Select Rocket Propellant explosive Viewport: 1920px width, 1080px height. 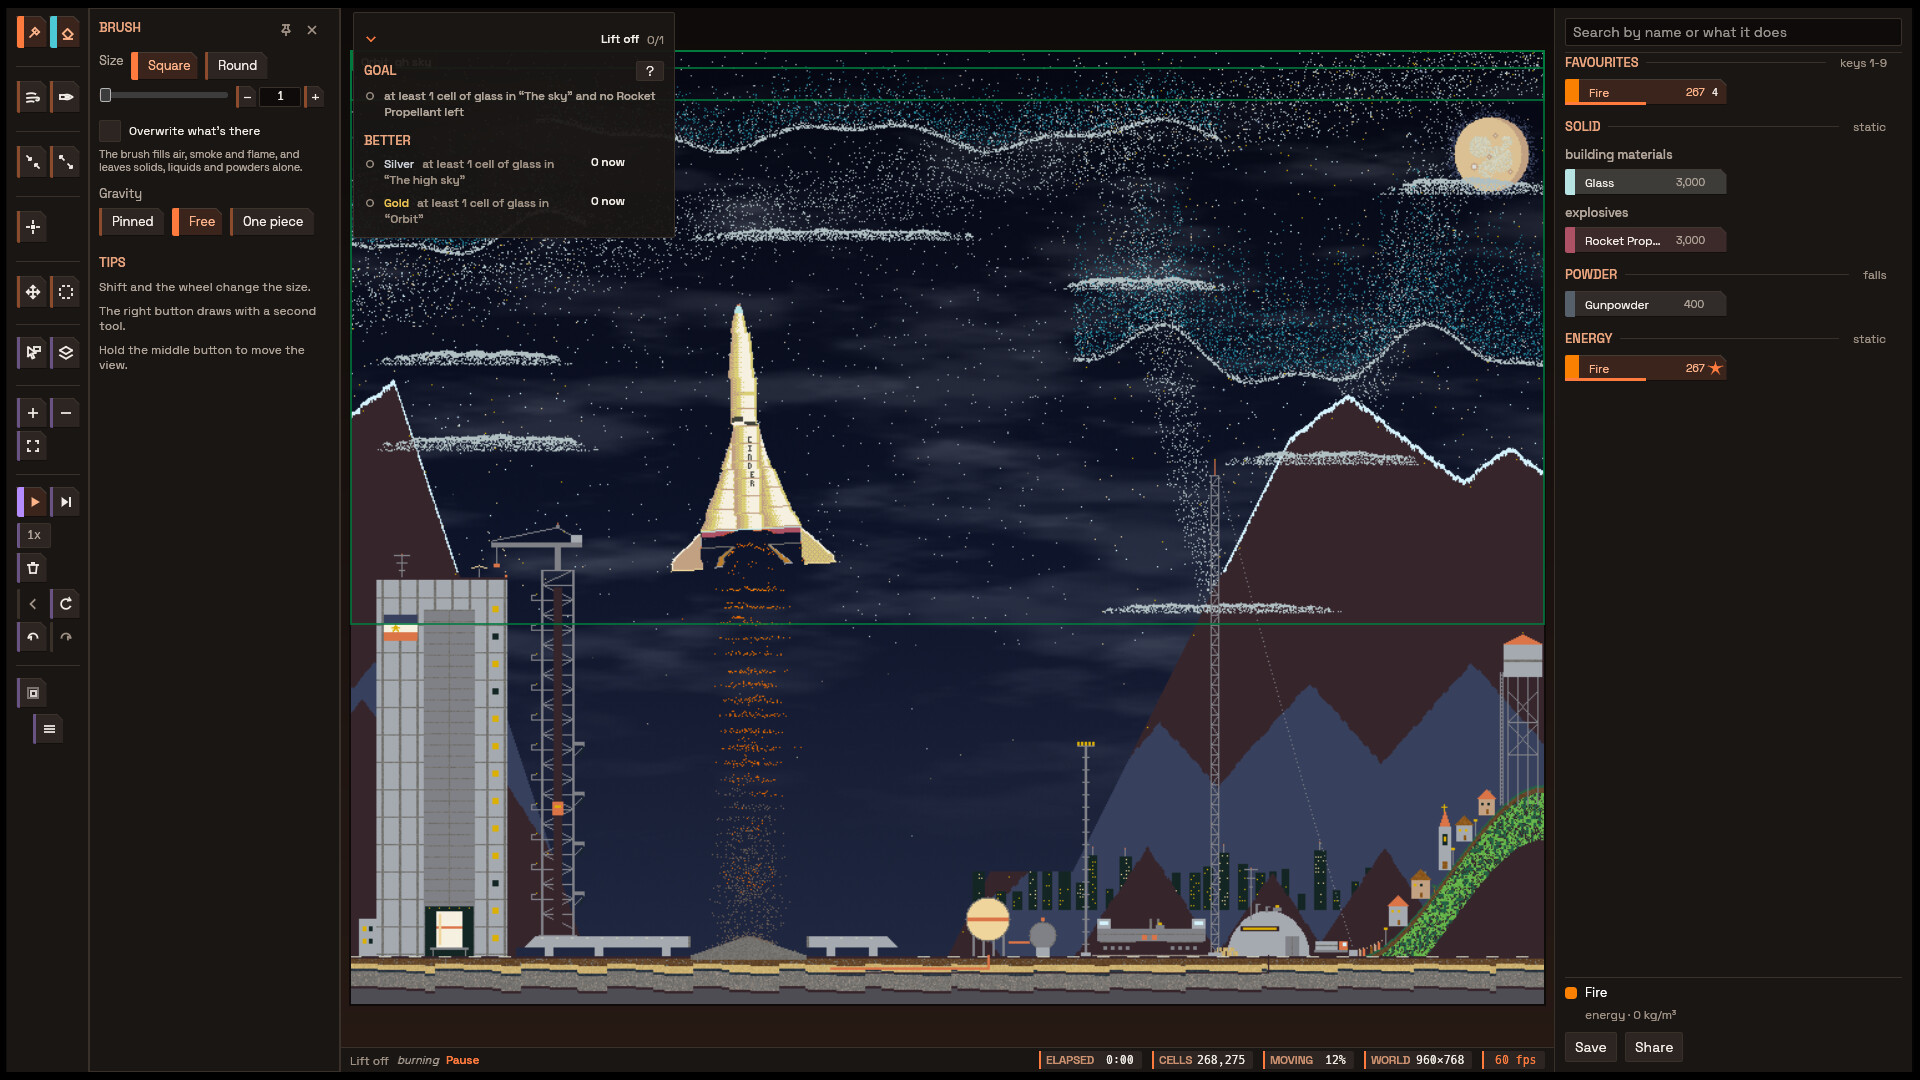(x=1645, y=240)
